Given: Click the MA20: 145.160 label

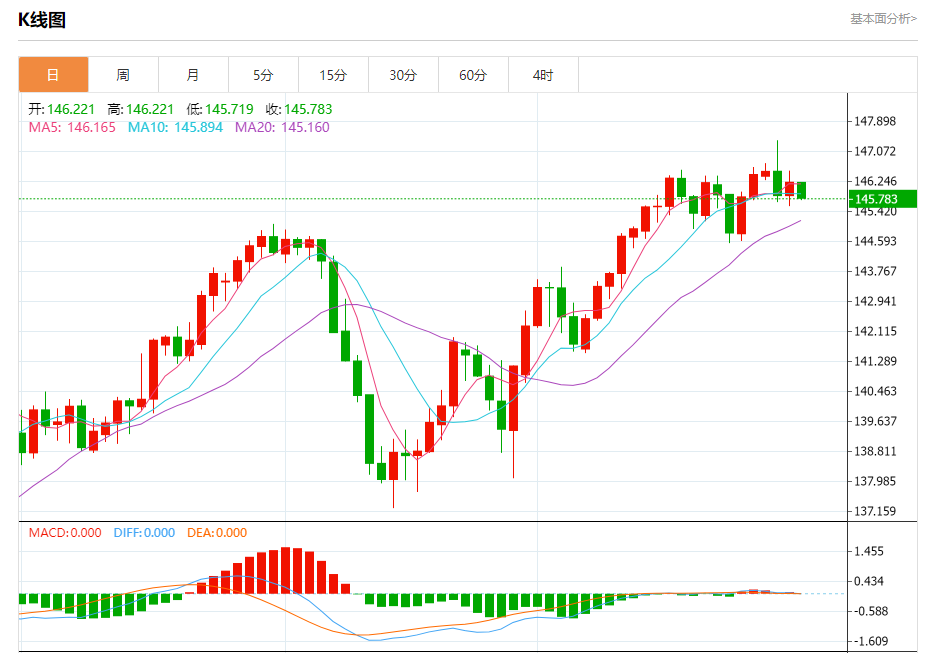Looking at the screenshot, I should click(x=282, y=127).
